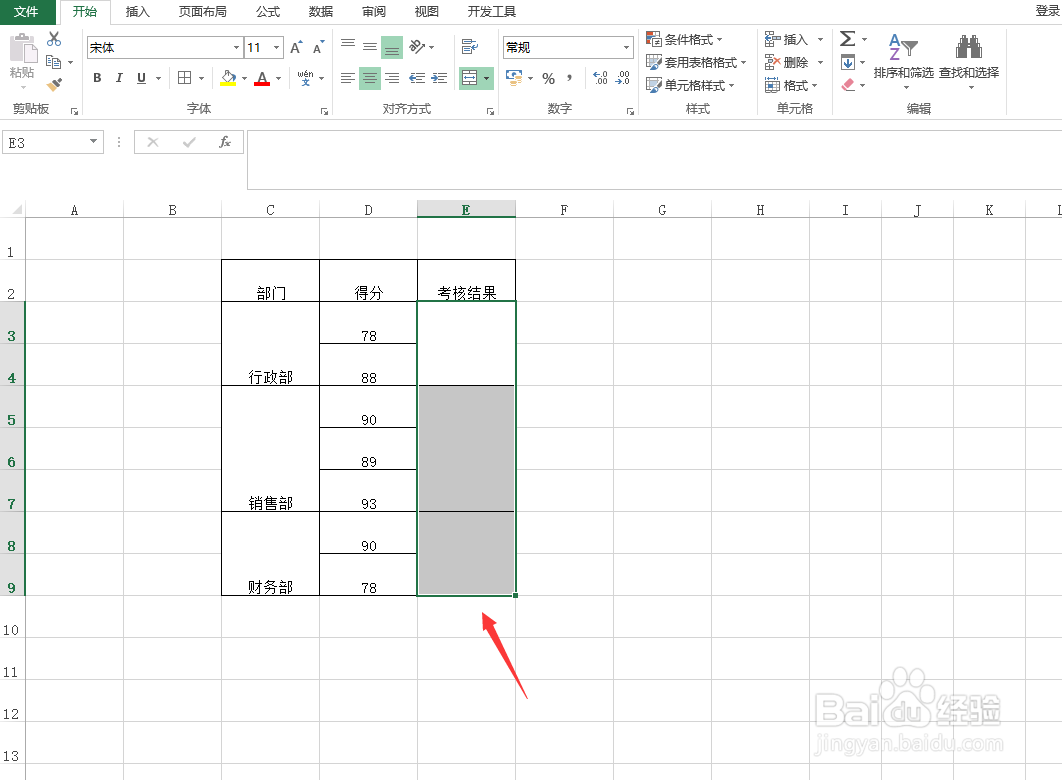Toggle italic formatting
The height and width of the screenshot is (780, 1062).
coord(119,76)
